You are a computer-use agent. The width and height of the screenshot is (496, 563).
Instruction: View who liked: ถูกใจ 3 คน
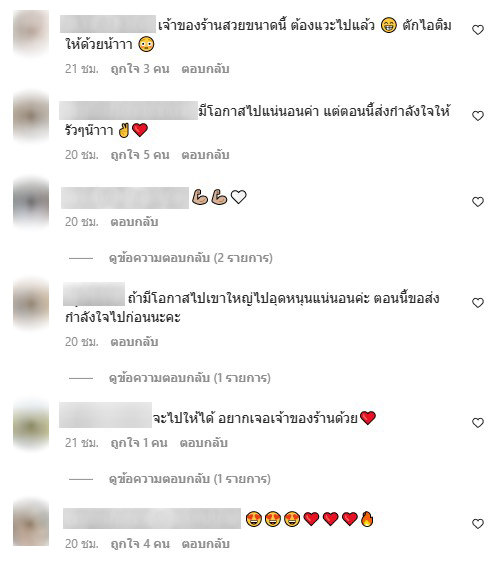click(x=140, y=69)
